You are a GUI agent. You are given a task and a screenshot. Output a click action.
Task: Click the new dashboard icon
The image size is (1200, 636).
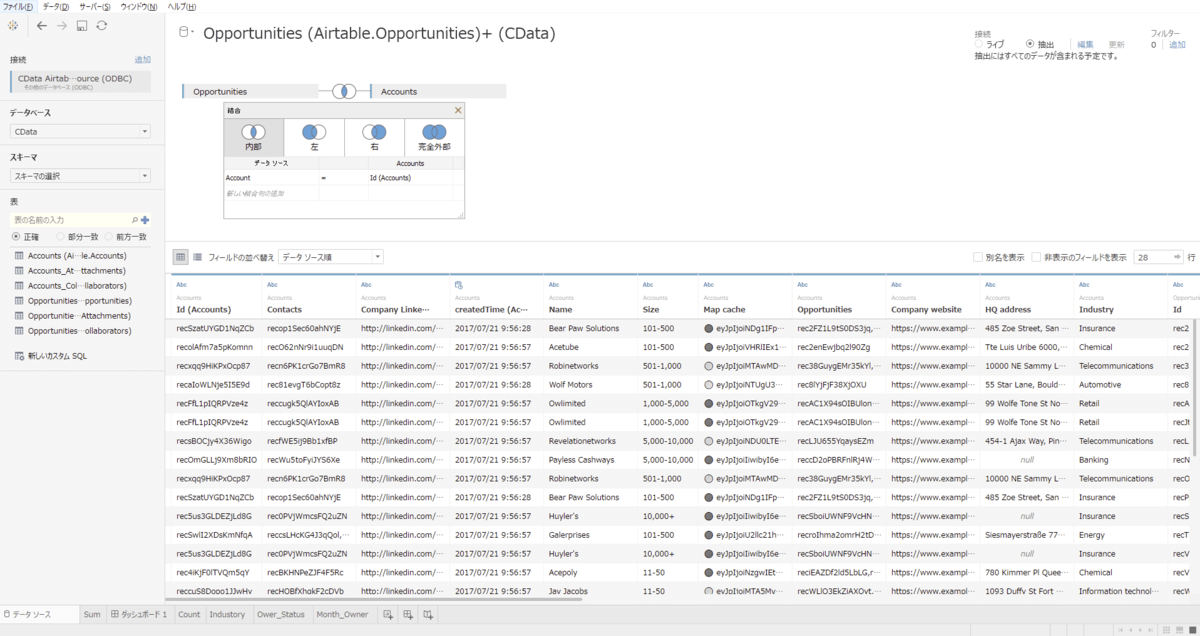pos(409,614)
